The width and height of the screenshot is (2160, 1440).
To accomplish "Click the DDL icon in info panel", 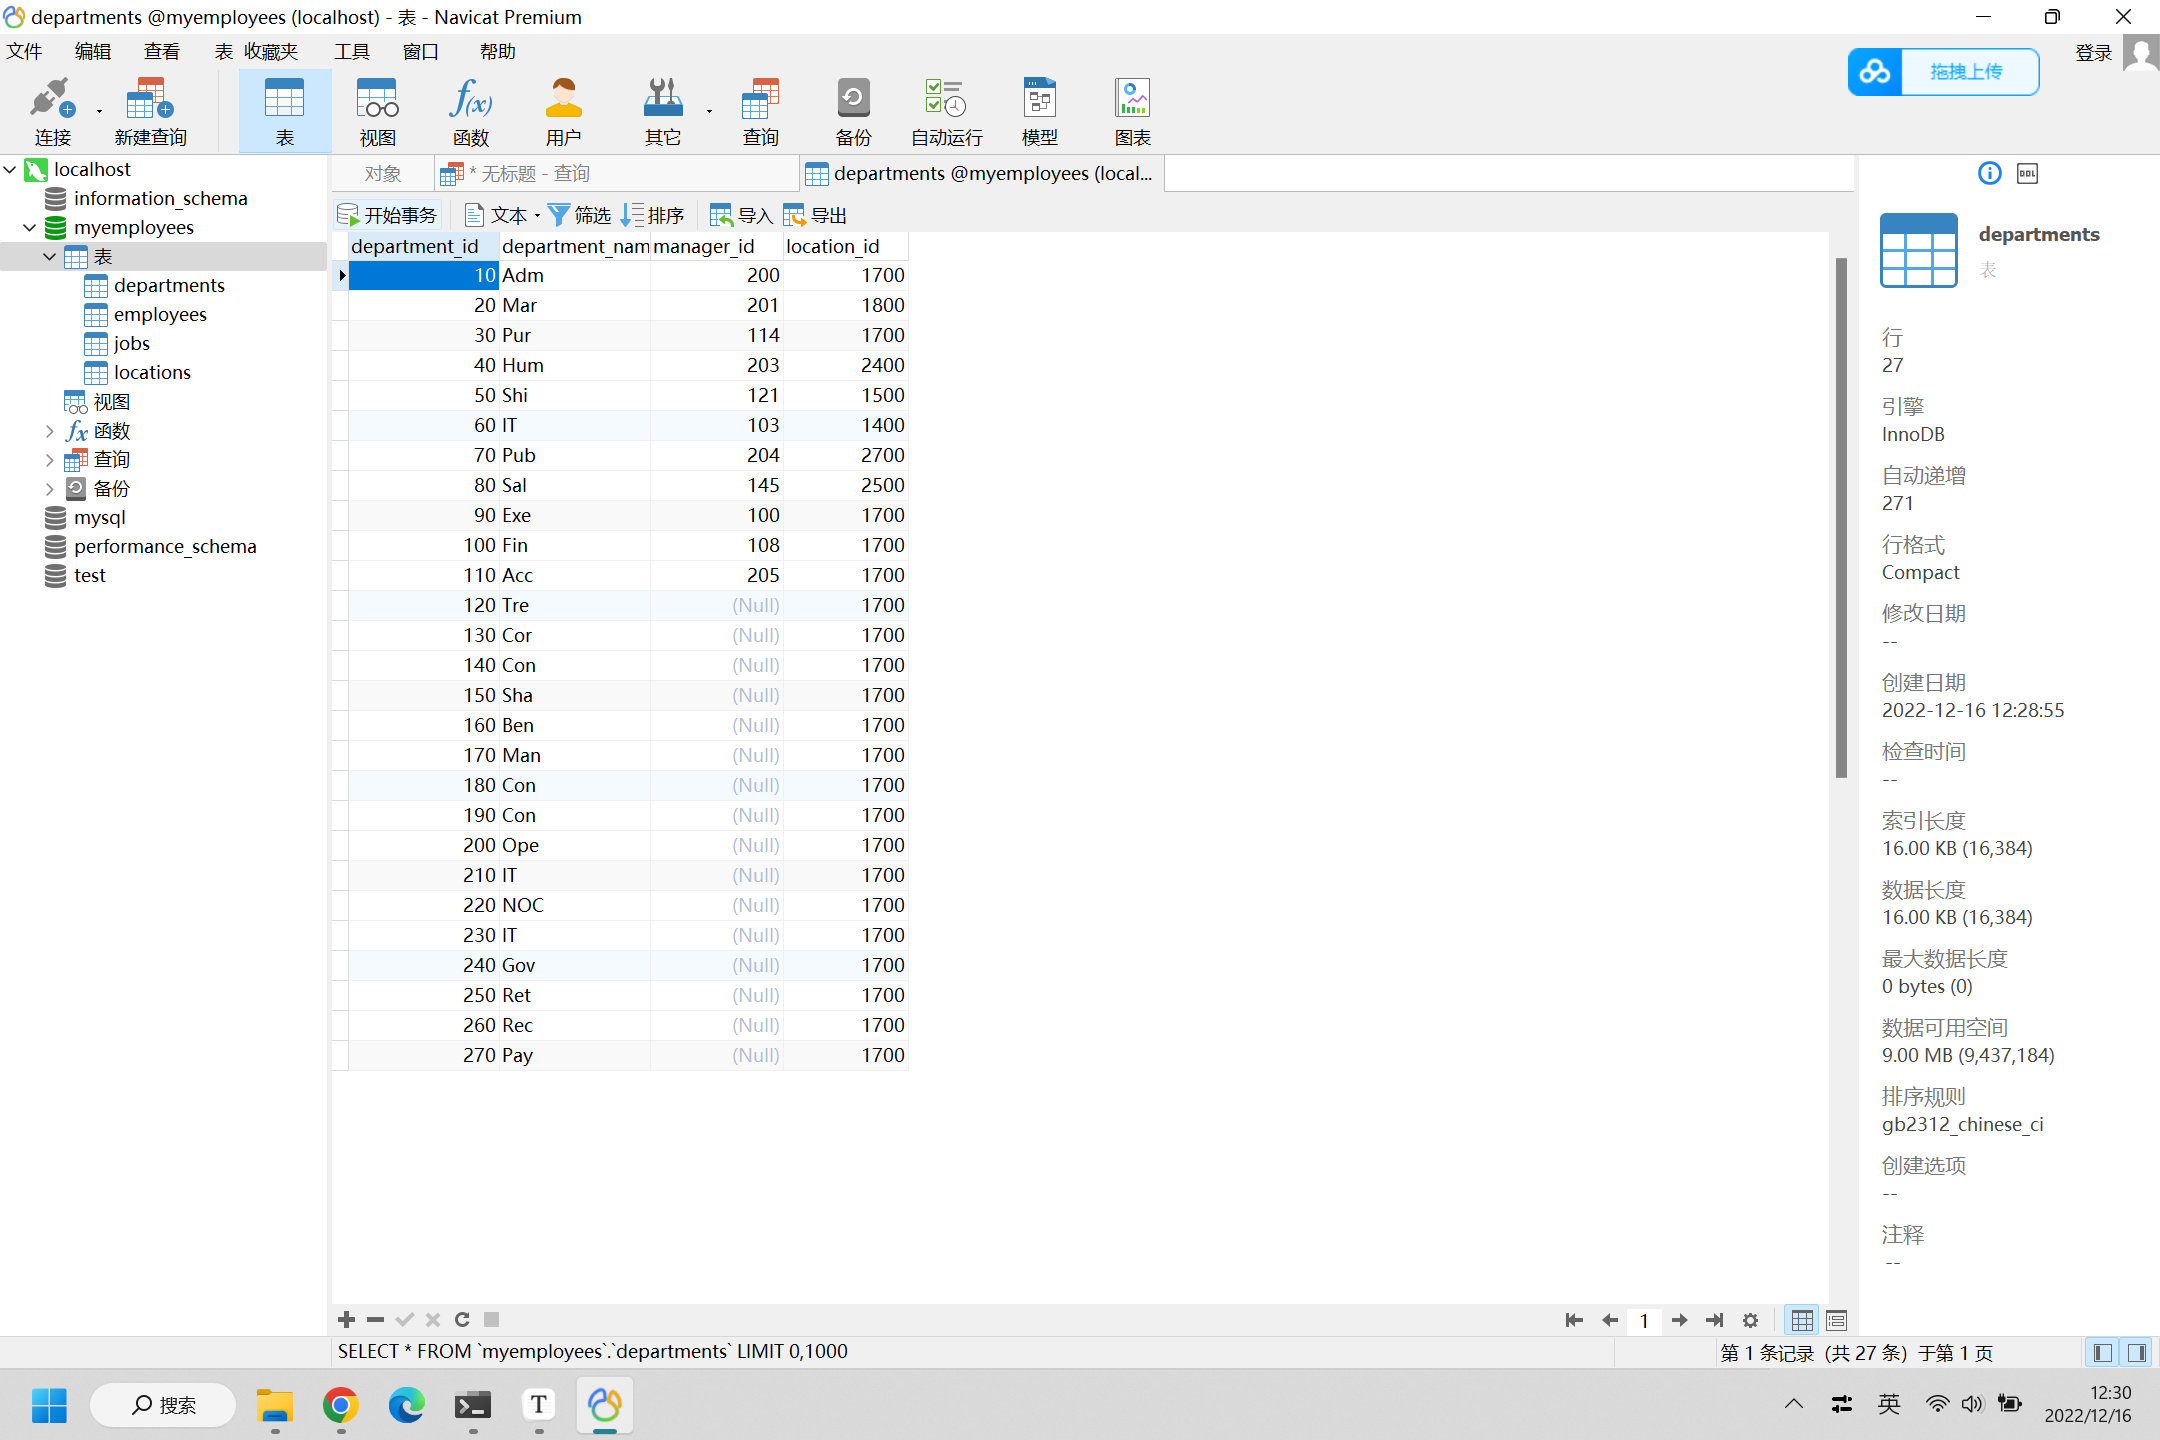I will [x=2027, y=174].
